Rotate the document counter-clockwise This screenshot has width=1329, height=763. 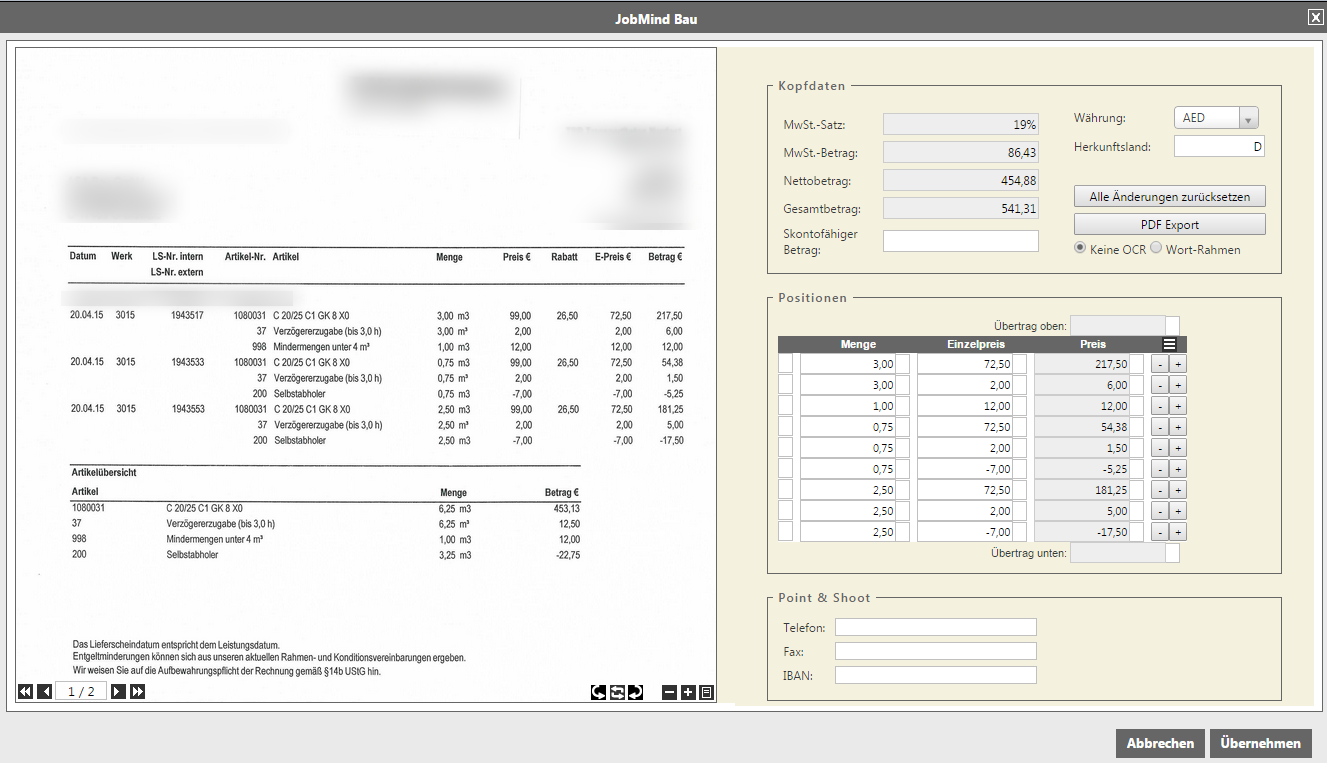[x=599, y=692]
